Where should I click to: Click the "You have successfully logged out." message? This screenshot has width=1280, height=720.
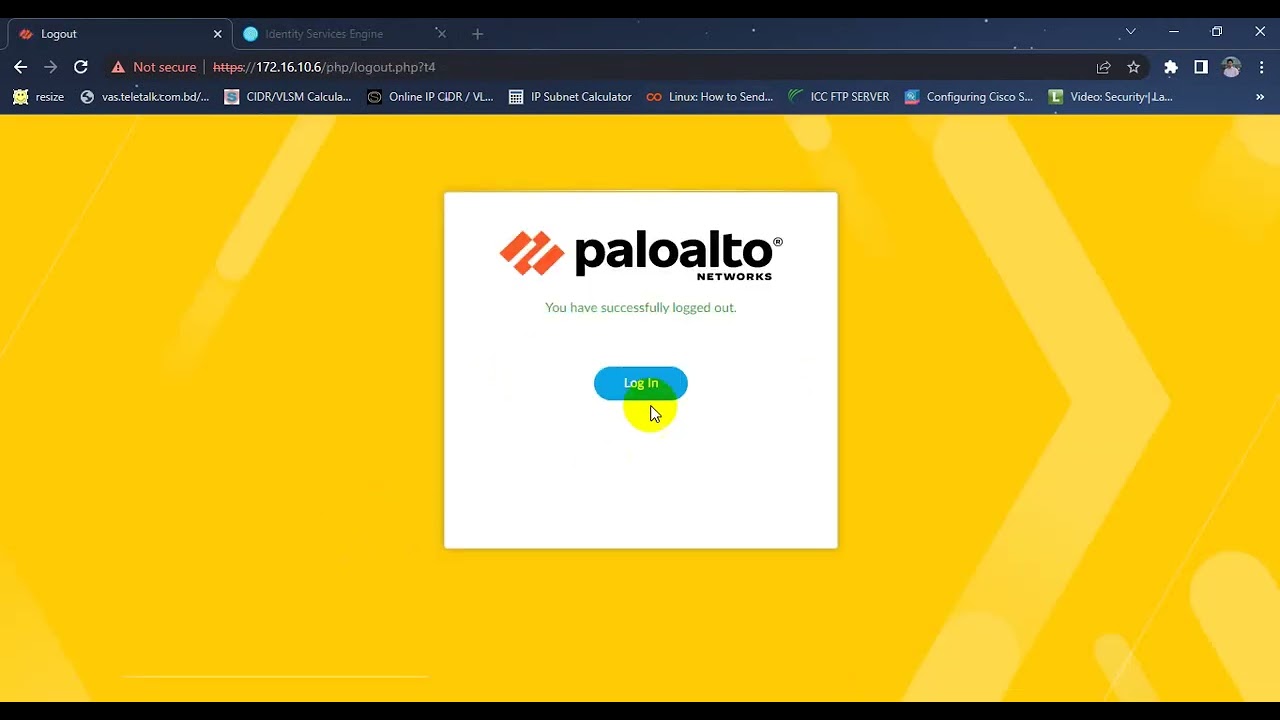[x=640, y=308]
